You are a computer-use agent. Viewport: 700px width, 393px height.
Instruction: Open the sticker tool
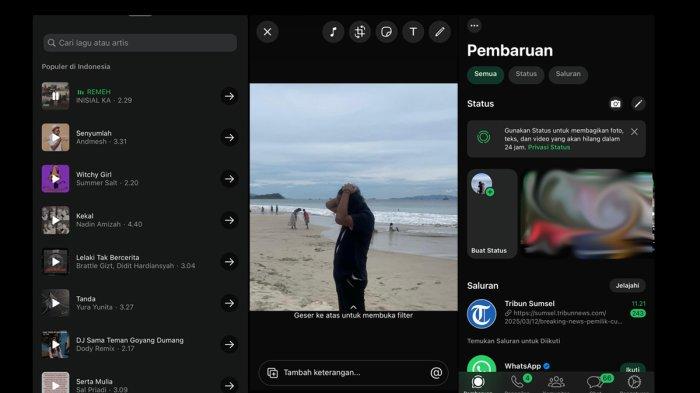pyautogui.click(x=387, y=32)
